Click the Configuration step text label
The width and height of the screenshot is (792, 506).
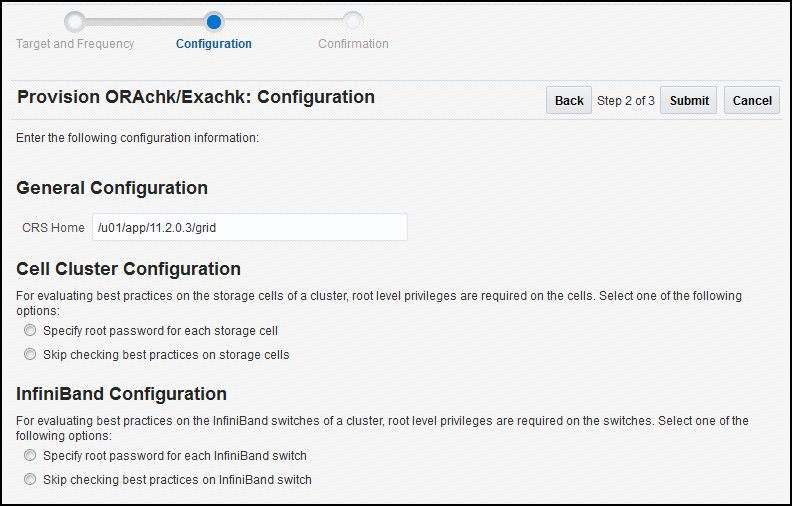click(214, 44)
